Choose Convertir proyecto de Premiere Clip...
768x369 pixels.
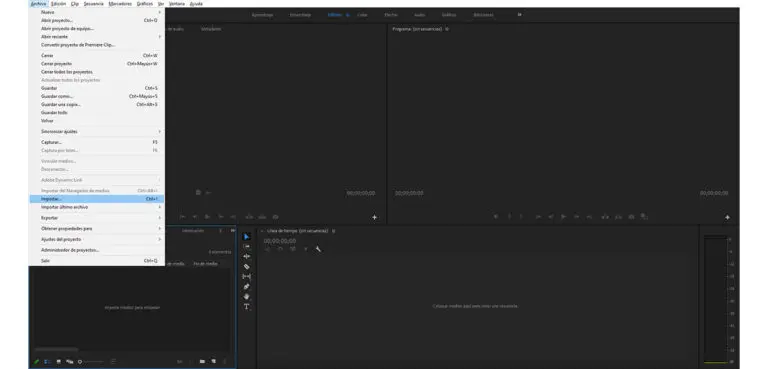97,45
